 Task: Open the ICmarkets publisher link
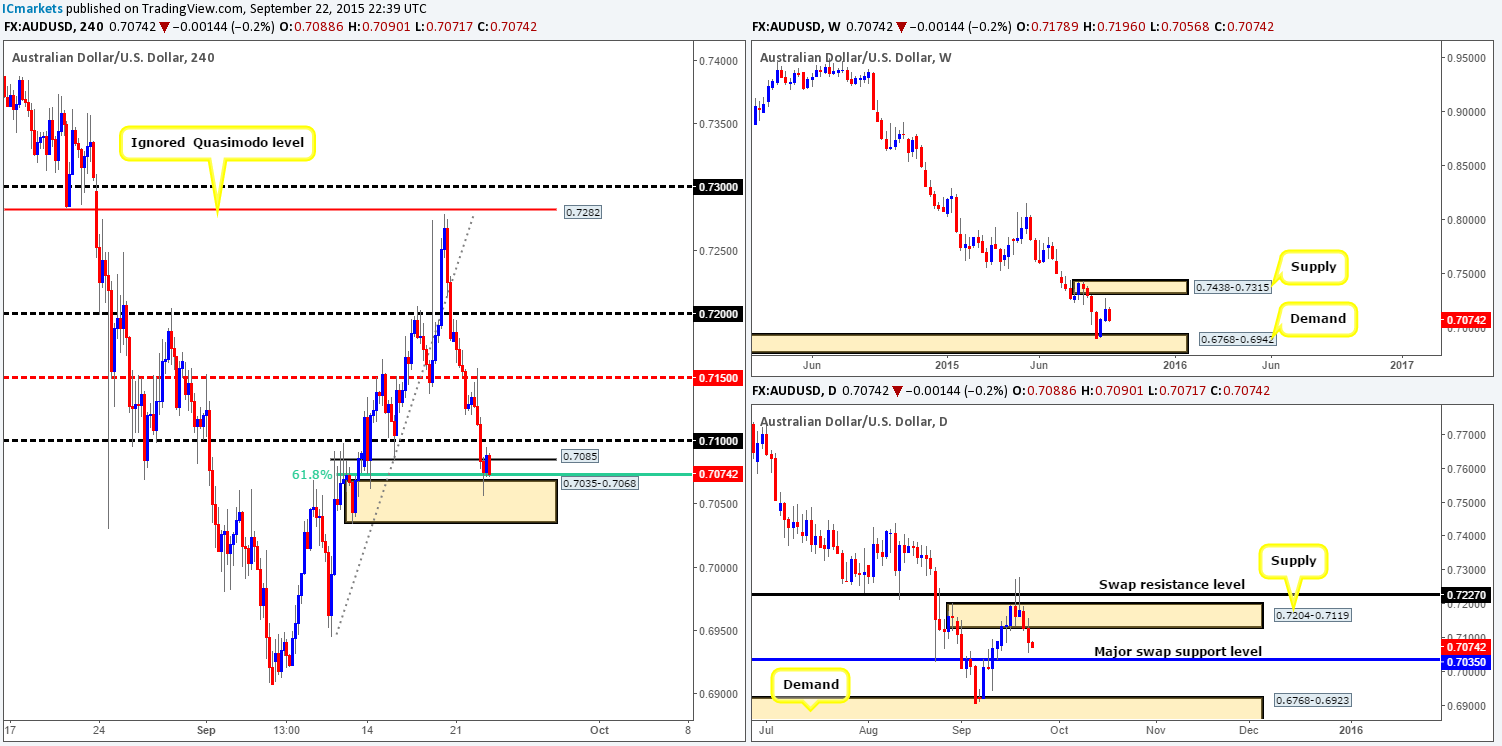32,8
